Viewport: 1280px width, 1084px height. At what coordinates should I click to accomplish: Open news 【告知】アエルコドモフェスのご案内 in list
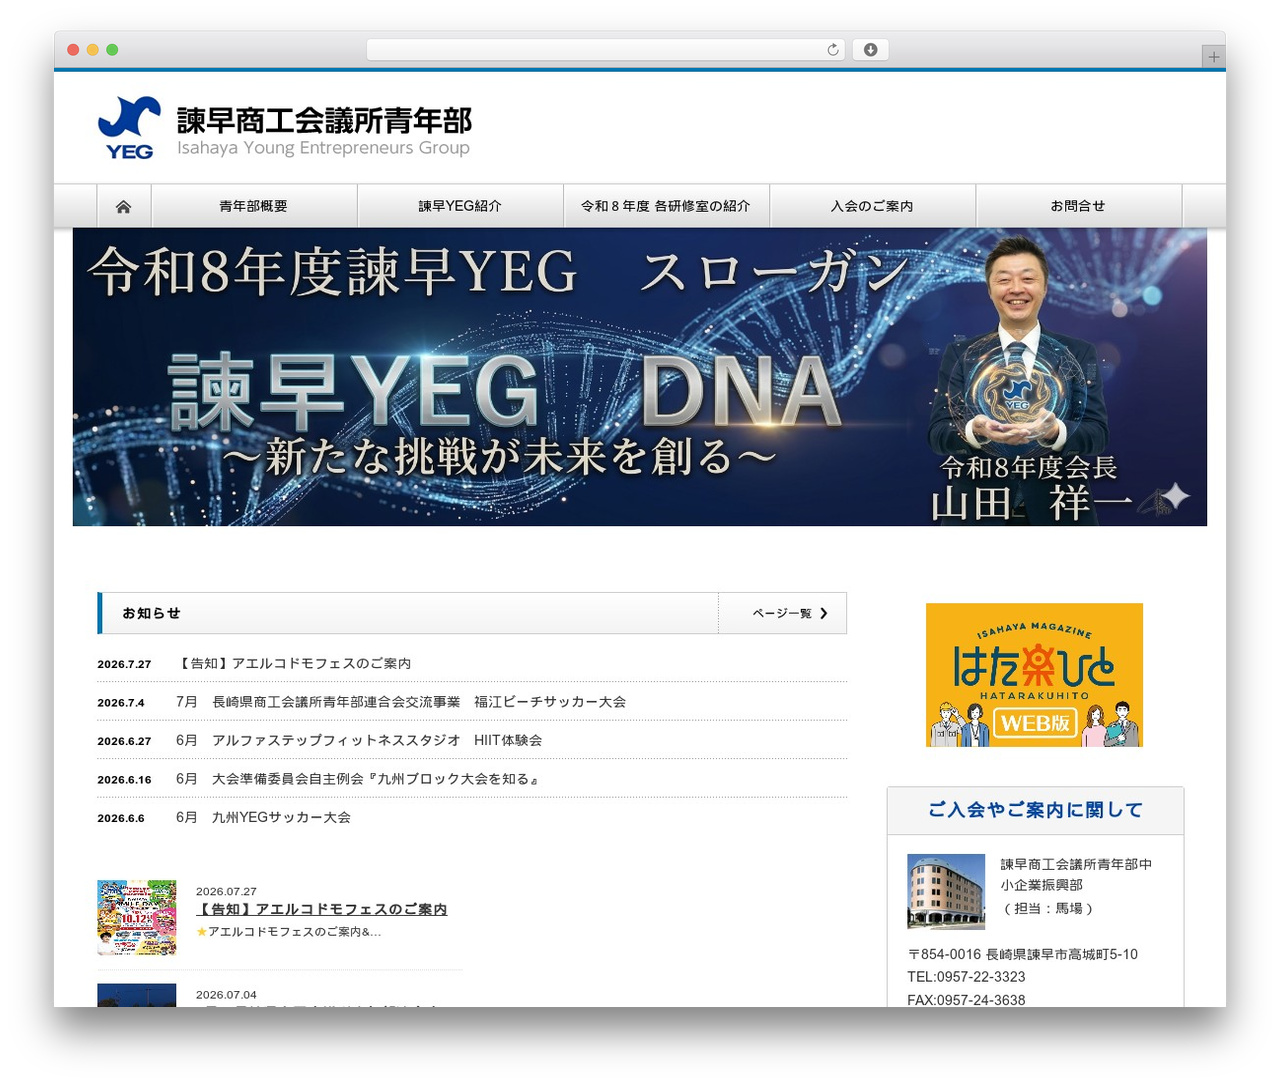click(294, 664)
